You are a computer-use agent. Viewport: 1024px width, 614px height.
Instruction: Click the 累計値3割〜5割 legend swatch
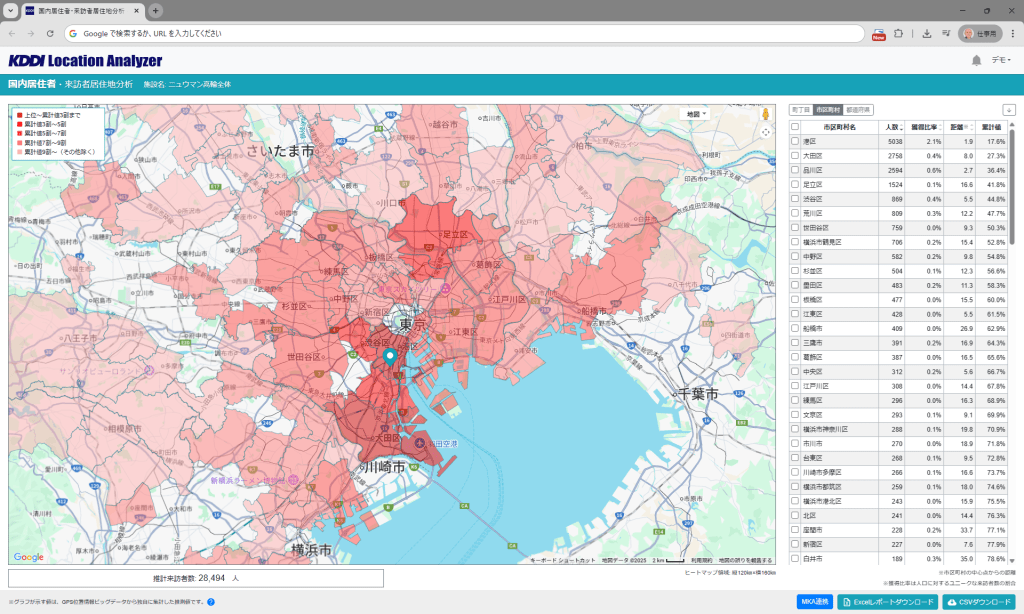pos(20,124)
